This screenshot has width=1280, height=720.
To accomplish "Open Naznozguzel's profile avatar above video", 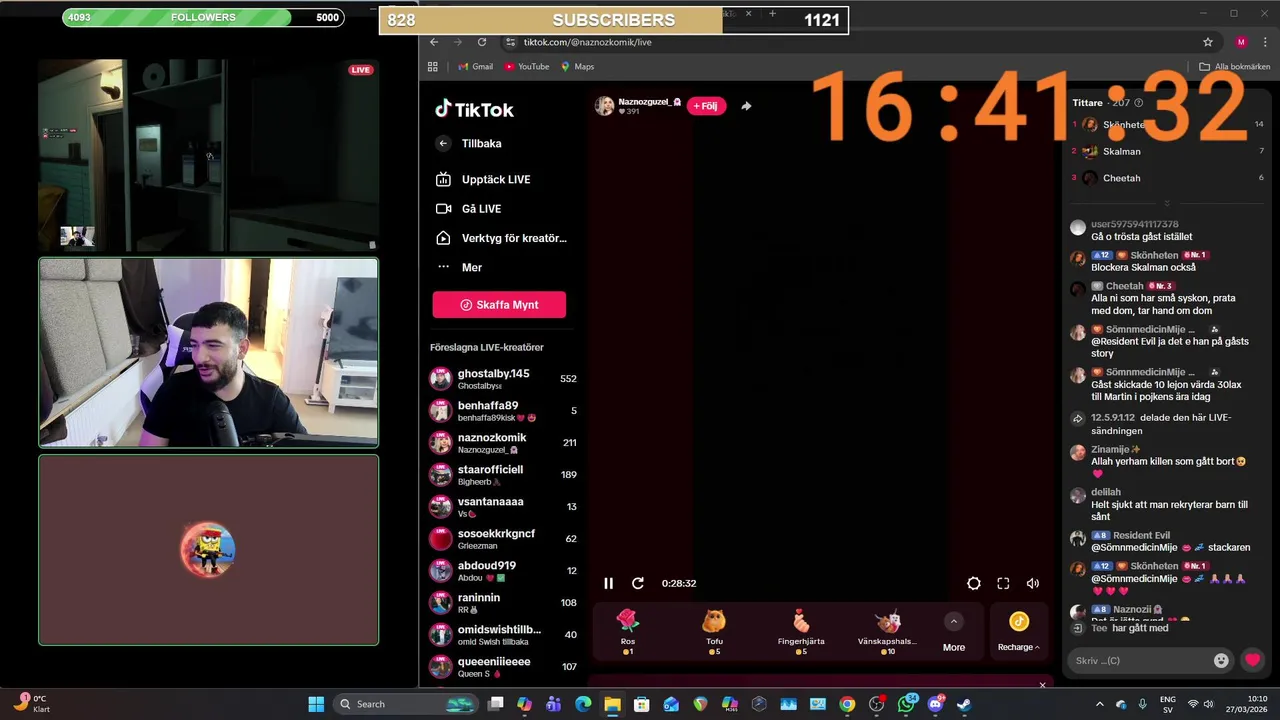I will (x=604, y=106).
